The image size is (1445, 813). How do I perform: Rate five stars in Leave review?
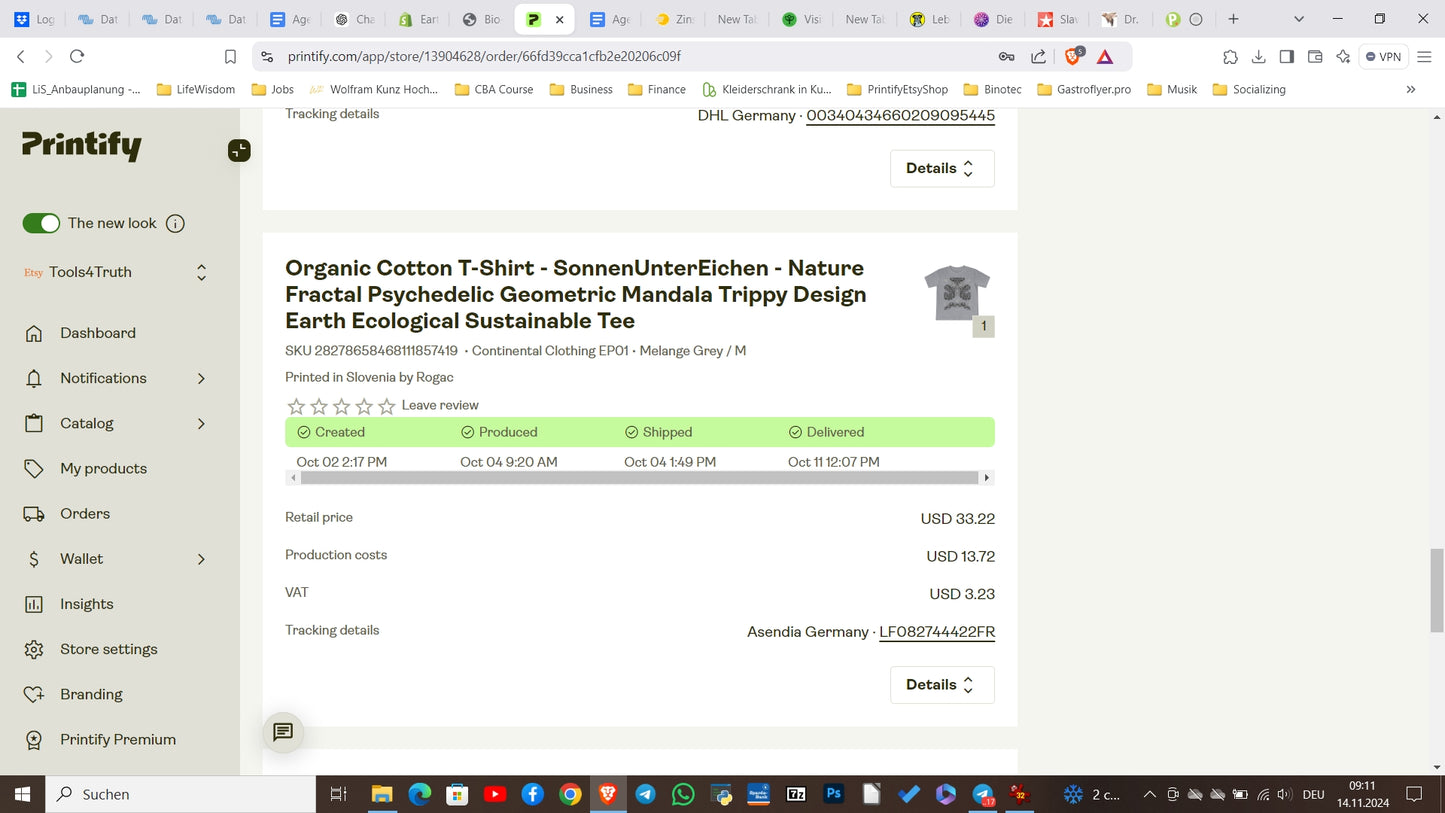coord(386,406)
